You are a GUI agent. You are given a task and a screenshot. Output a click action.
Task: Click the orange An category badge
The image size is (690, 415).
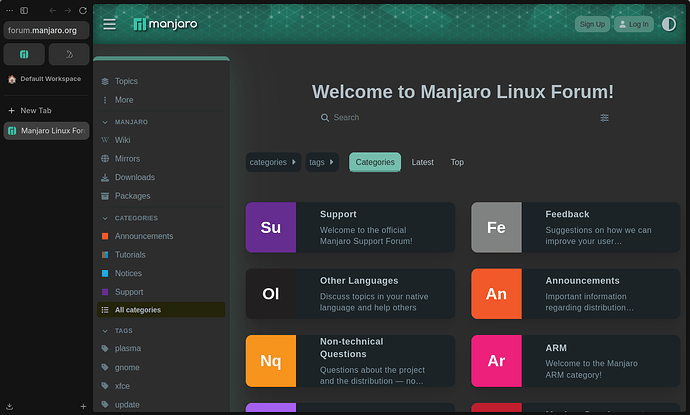496,294
